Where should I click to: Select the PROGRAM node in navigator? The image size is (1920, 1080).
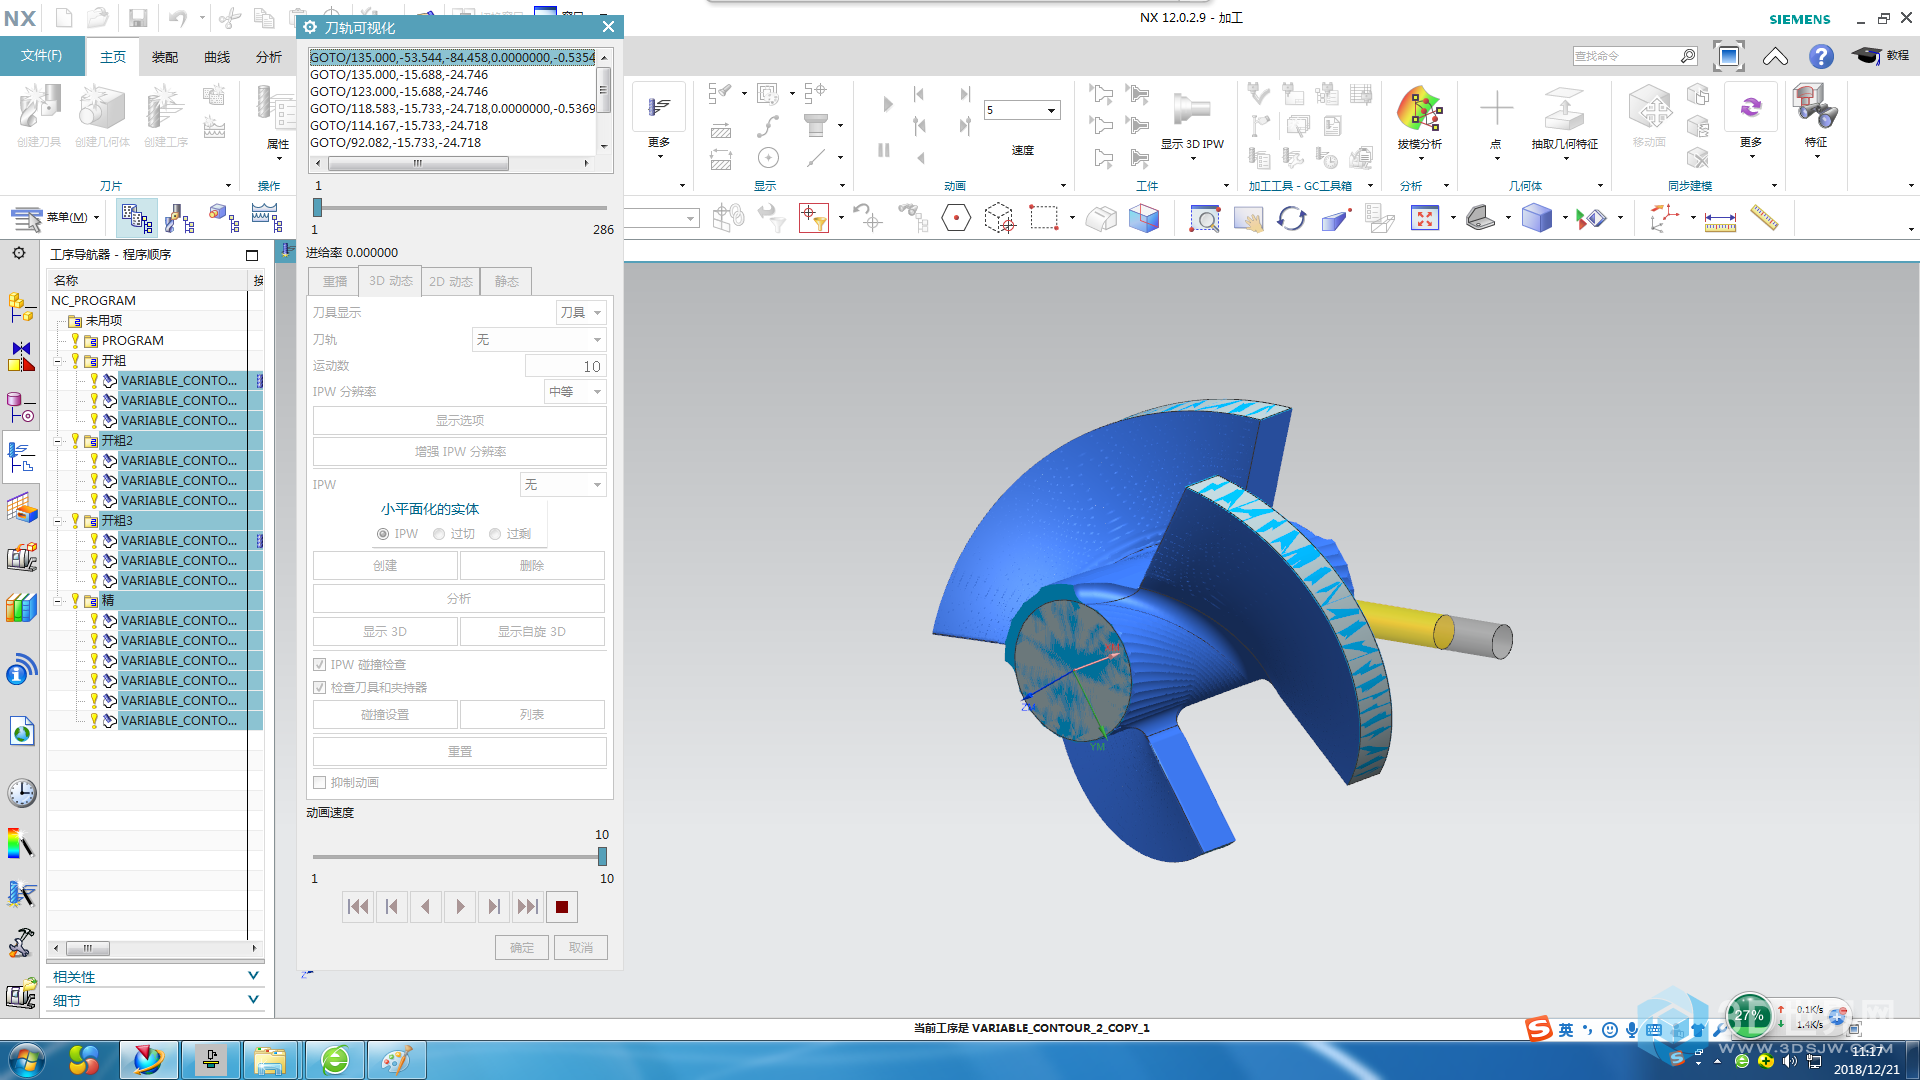[x=132, y=340]
